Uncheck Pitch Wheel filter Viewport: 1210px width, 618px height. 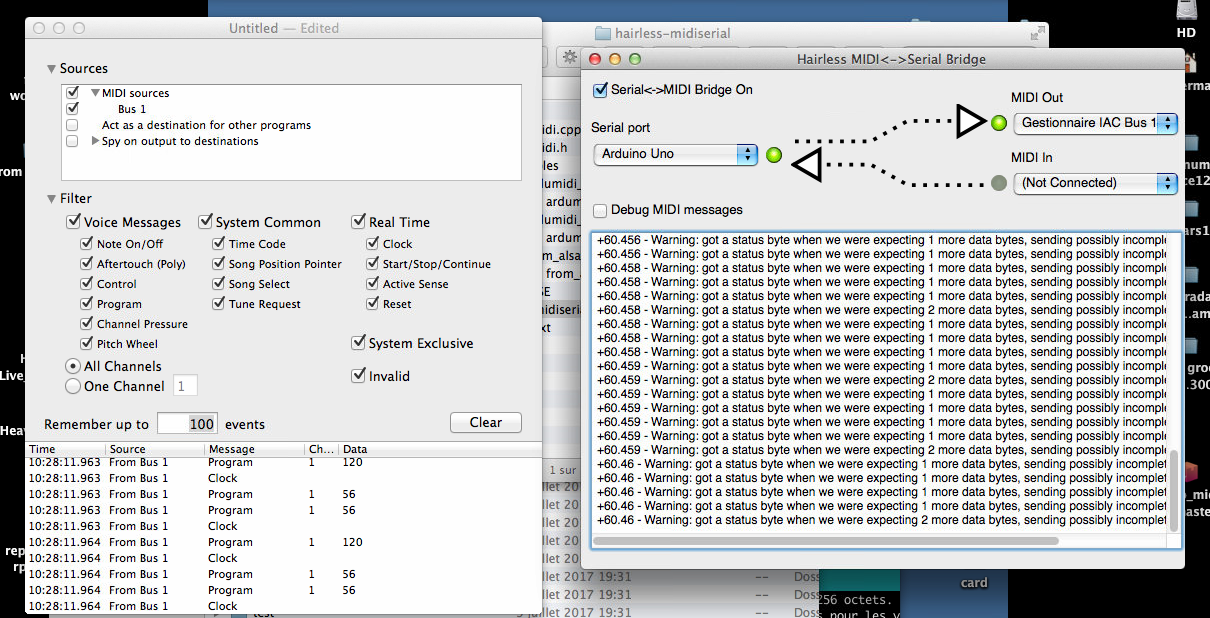coord(87,343)
